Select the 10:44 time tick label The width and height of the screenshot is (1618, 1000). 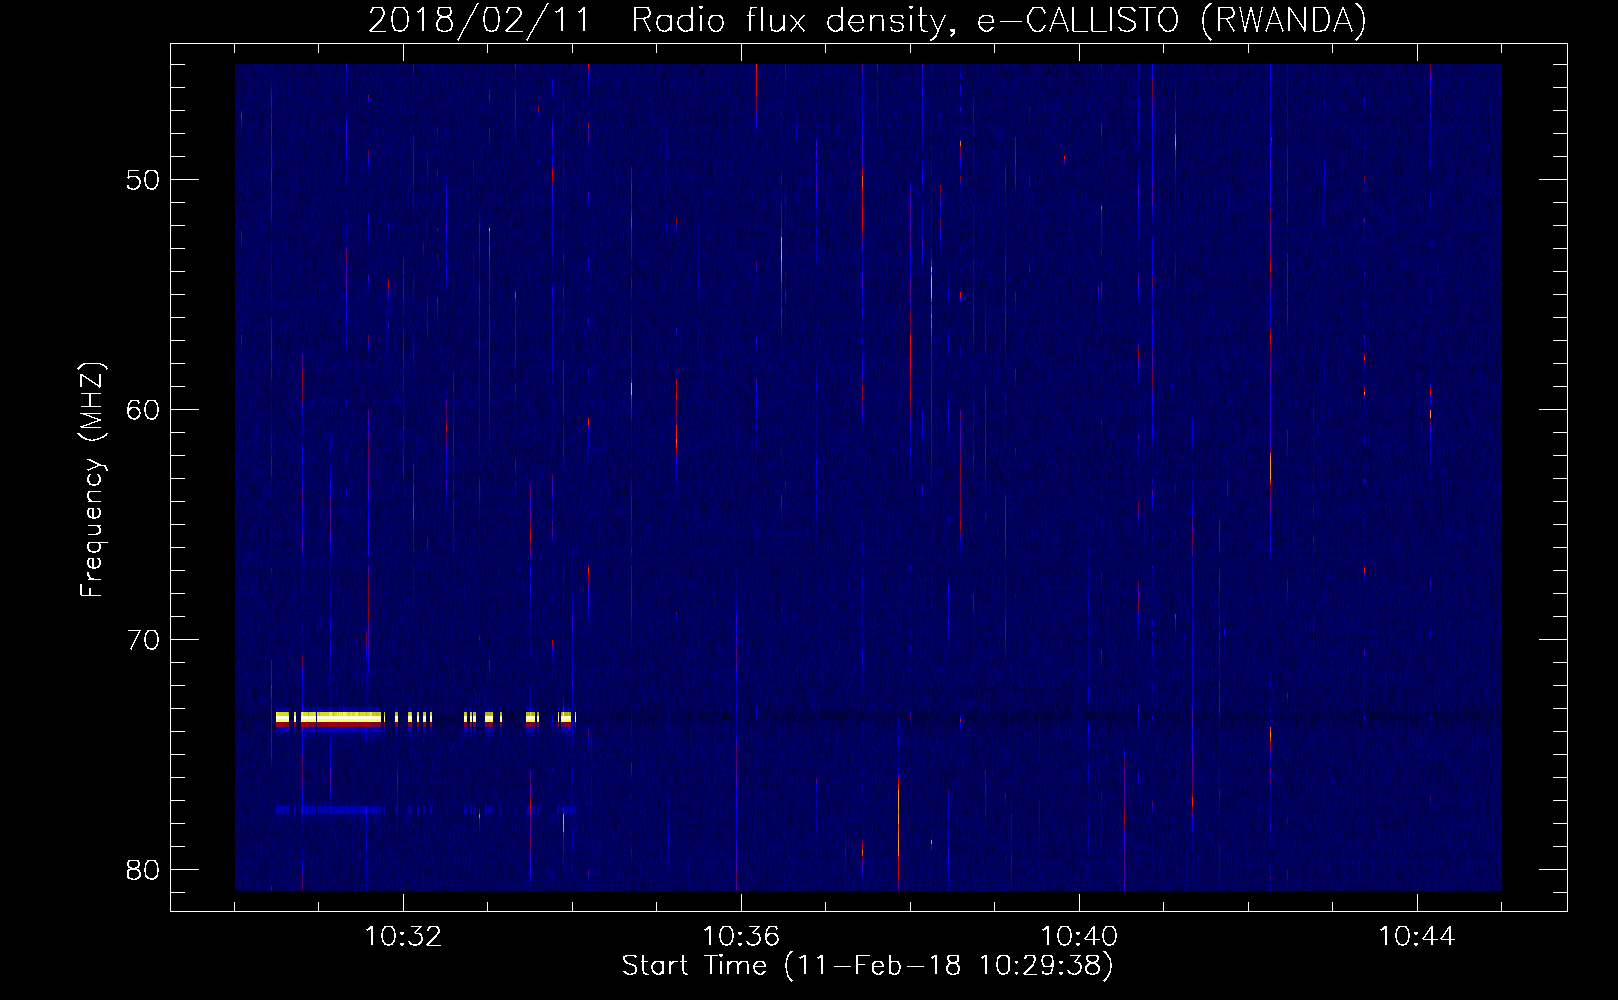1417,937
